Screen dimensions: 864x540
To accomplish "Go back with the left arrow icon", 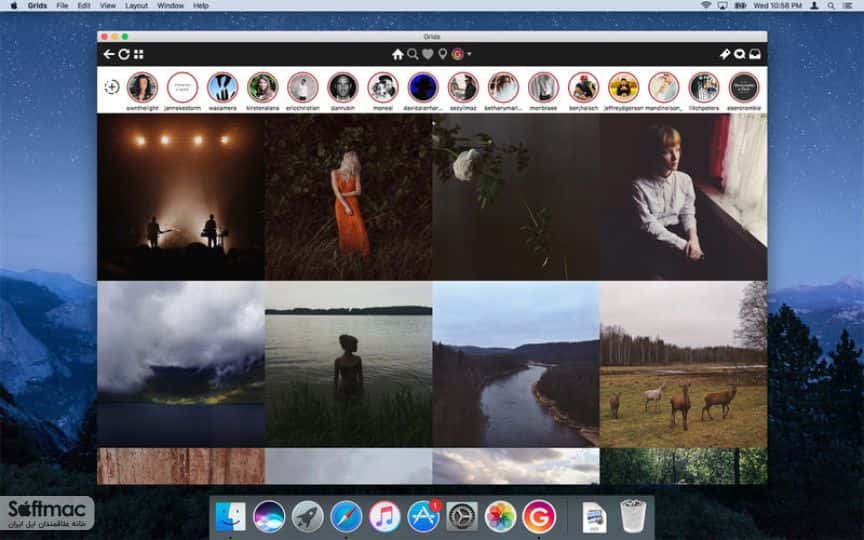I will 109,54.
